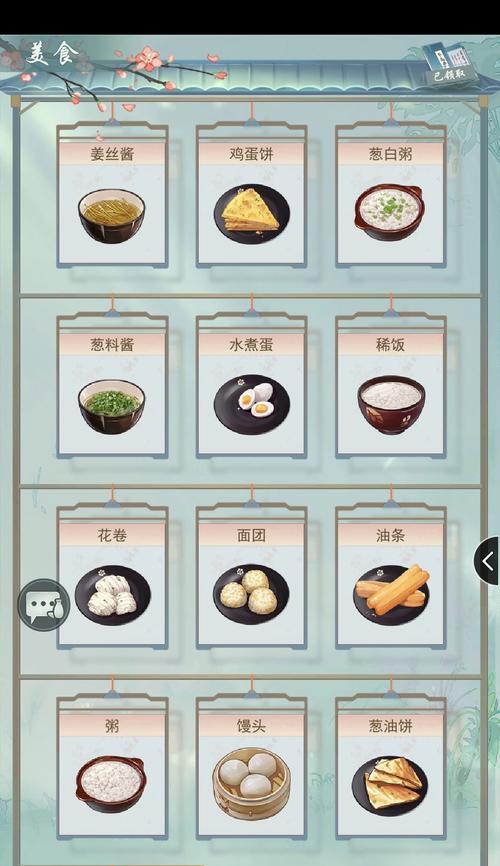Open the 花卷 steamed roll plate
This screenshot has height=866, width=500.
point(113,595)
